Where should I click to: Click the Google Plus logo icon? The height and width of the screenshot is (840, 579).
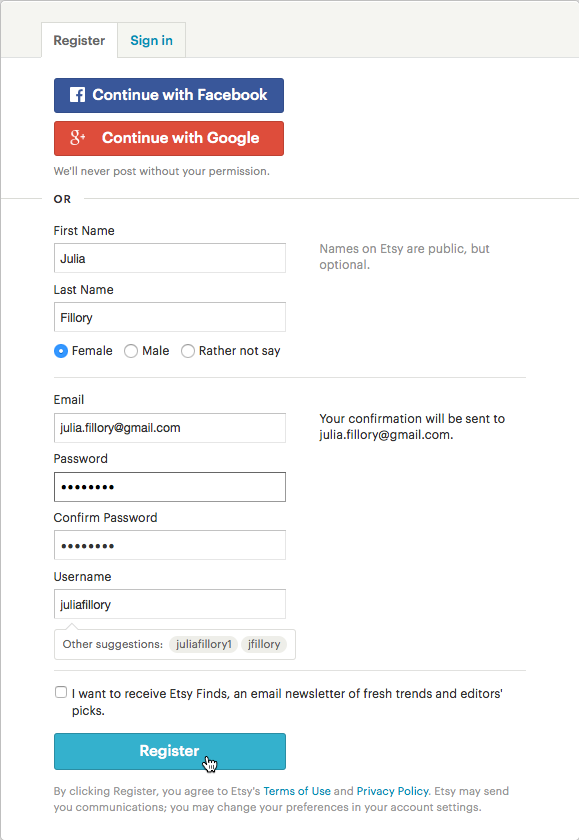pyautogui.click(x=78, y=138)
